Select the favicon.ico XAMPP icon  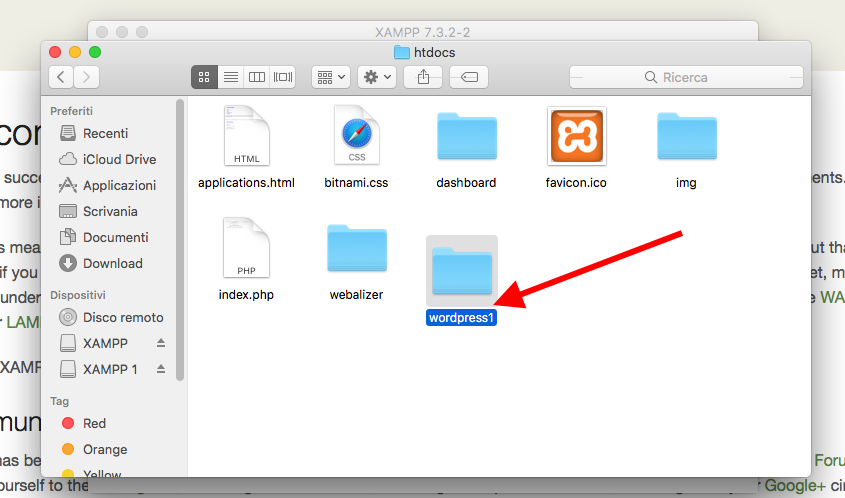pos(577,136)
